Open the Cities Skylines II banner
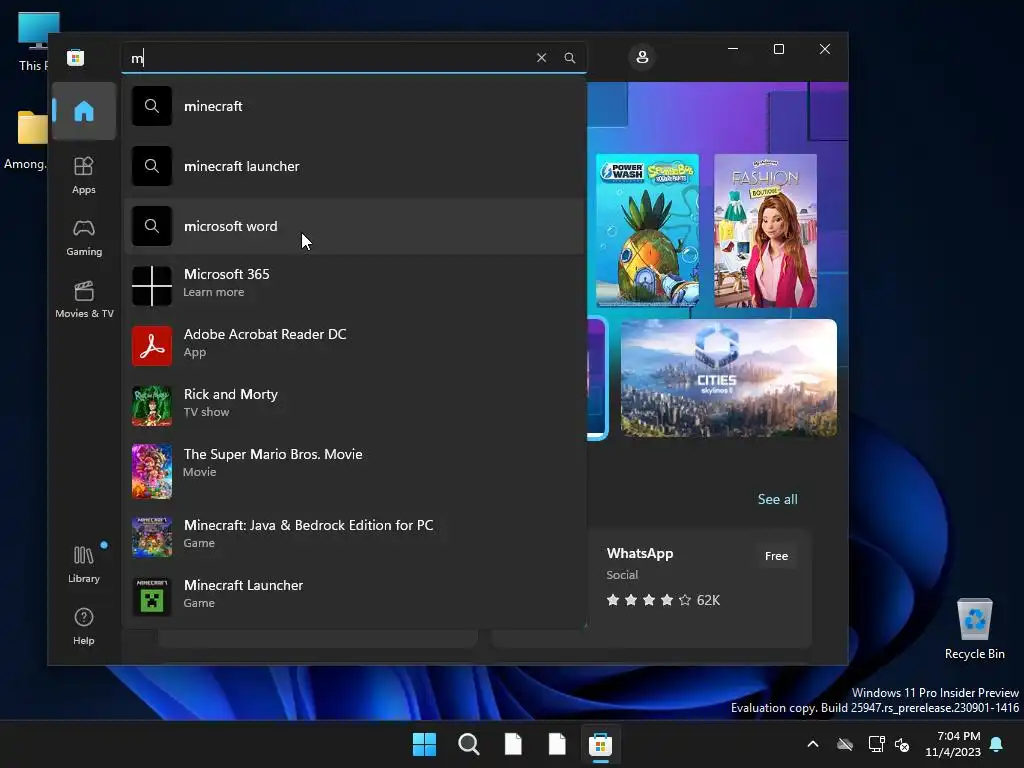The image size is (1024, 768). pyautogui.click(x=728, y=377)
